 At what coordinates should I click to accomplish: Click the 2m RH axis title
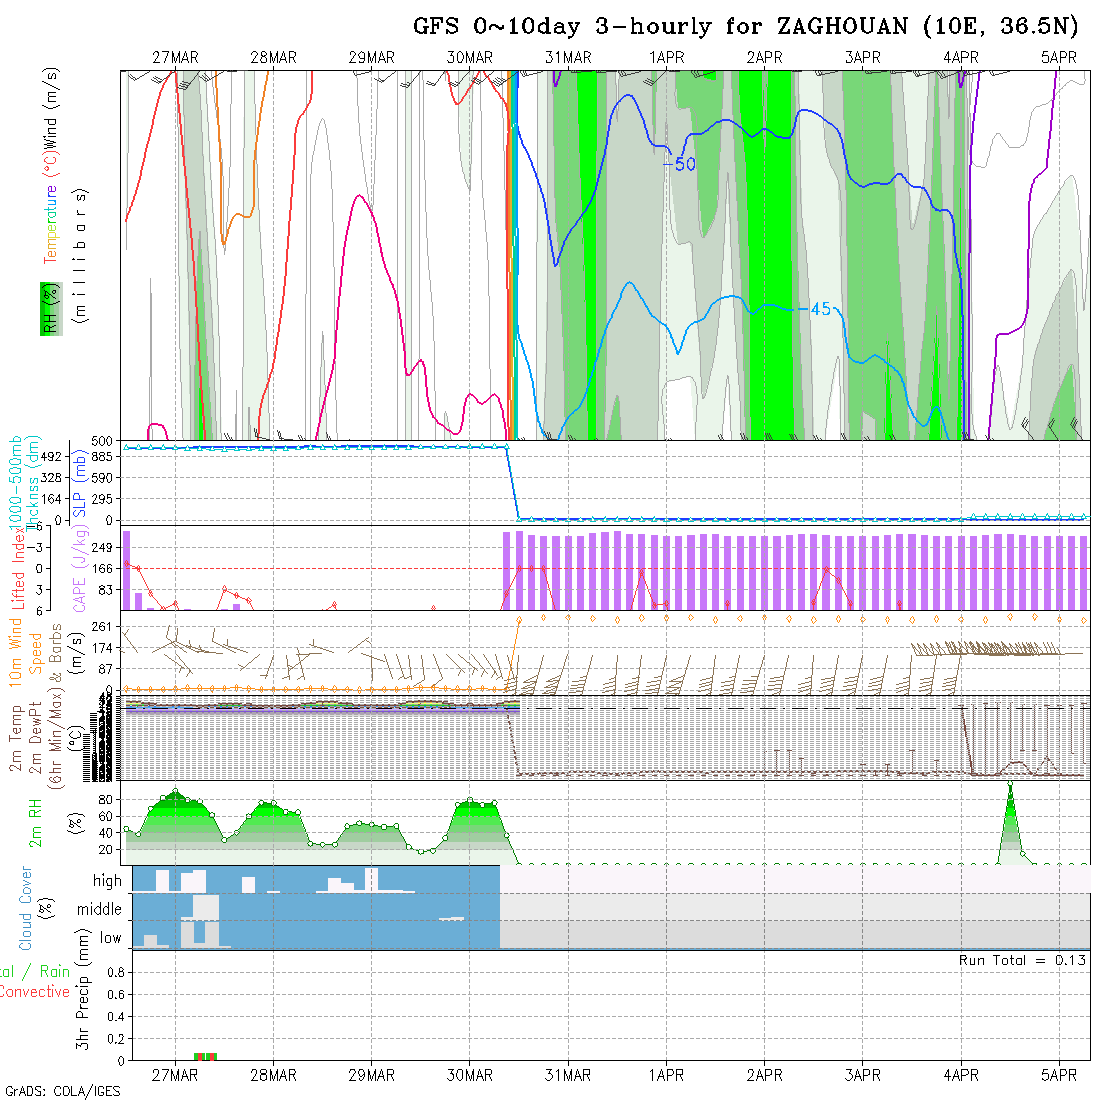click(36, 822)
